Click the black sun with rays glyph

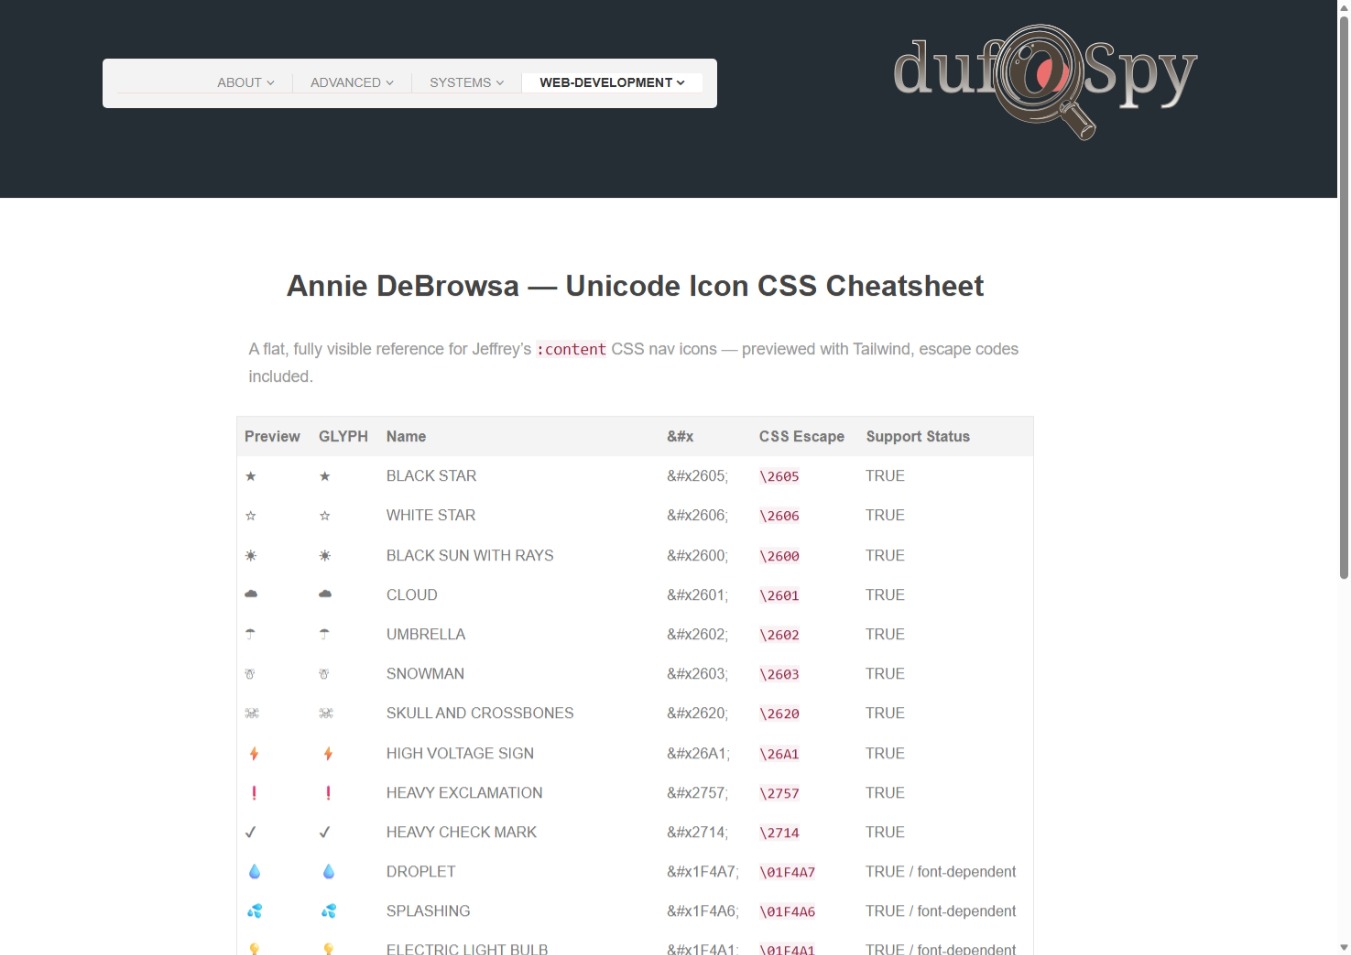point(325,556)
